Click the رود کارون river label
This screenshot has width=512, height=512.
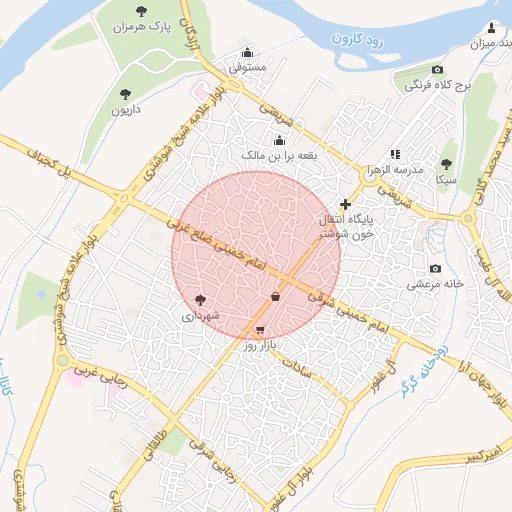(357, 40)
